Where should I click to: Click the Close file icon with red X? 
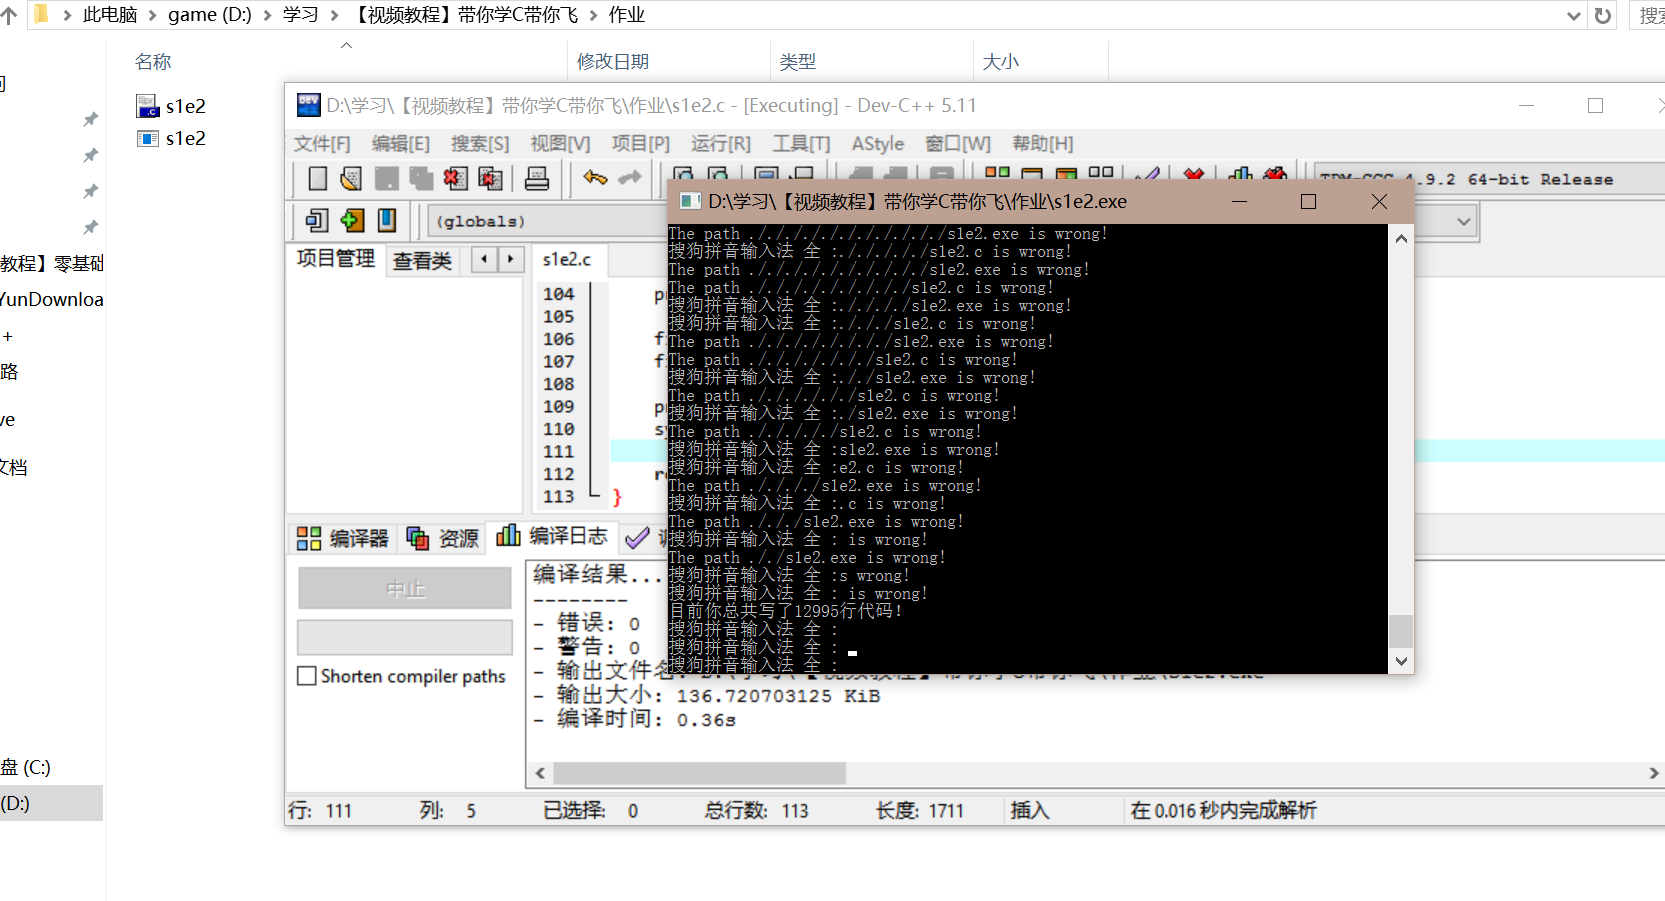click(455, 179)
